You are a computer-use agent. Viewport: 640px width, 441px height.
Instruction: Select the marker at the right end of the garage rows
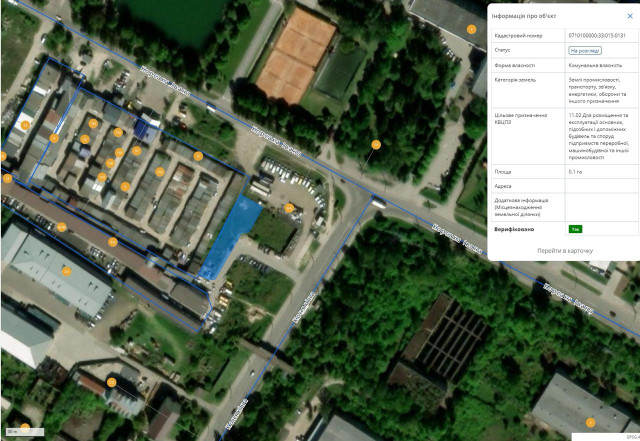198,156
